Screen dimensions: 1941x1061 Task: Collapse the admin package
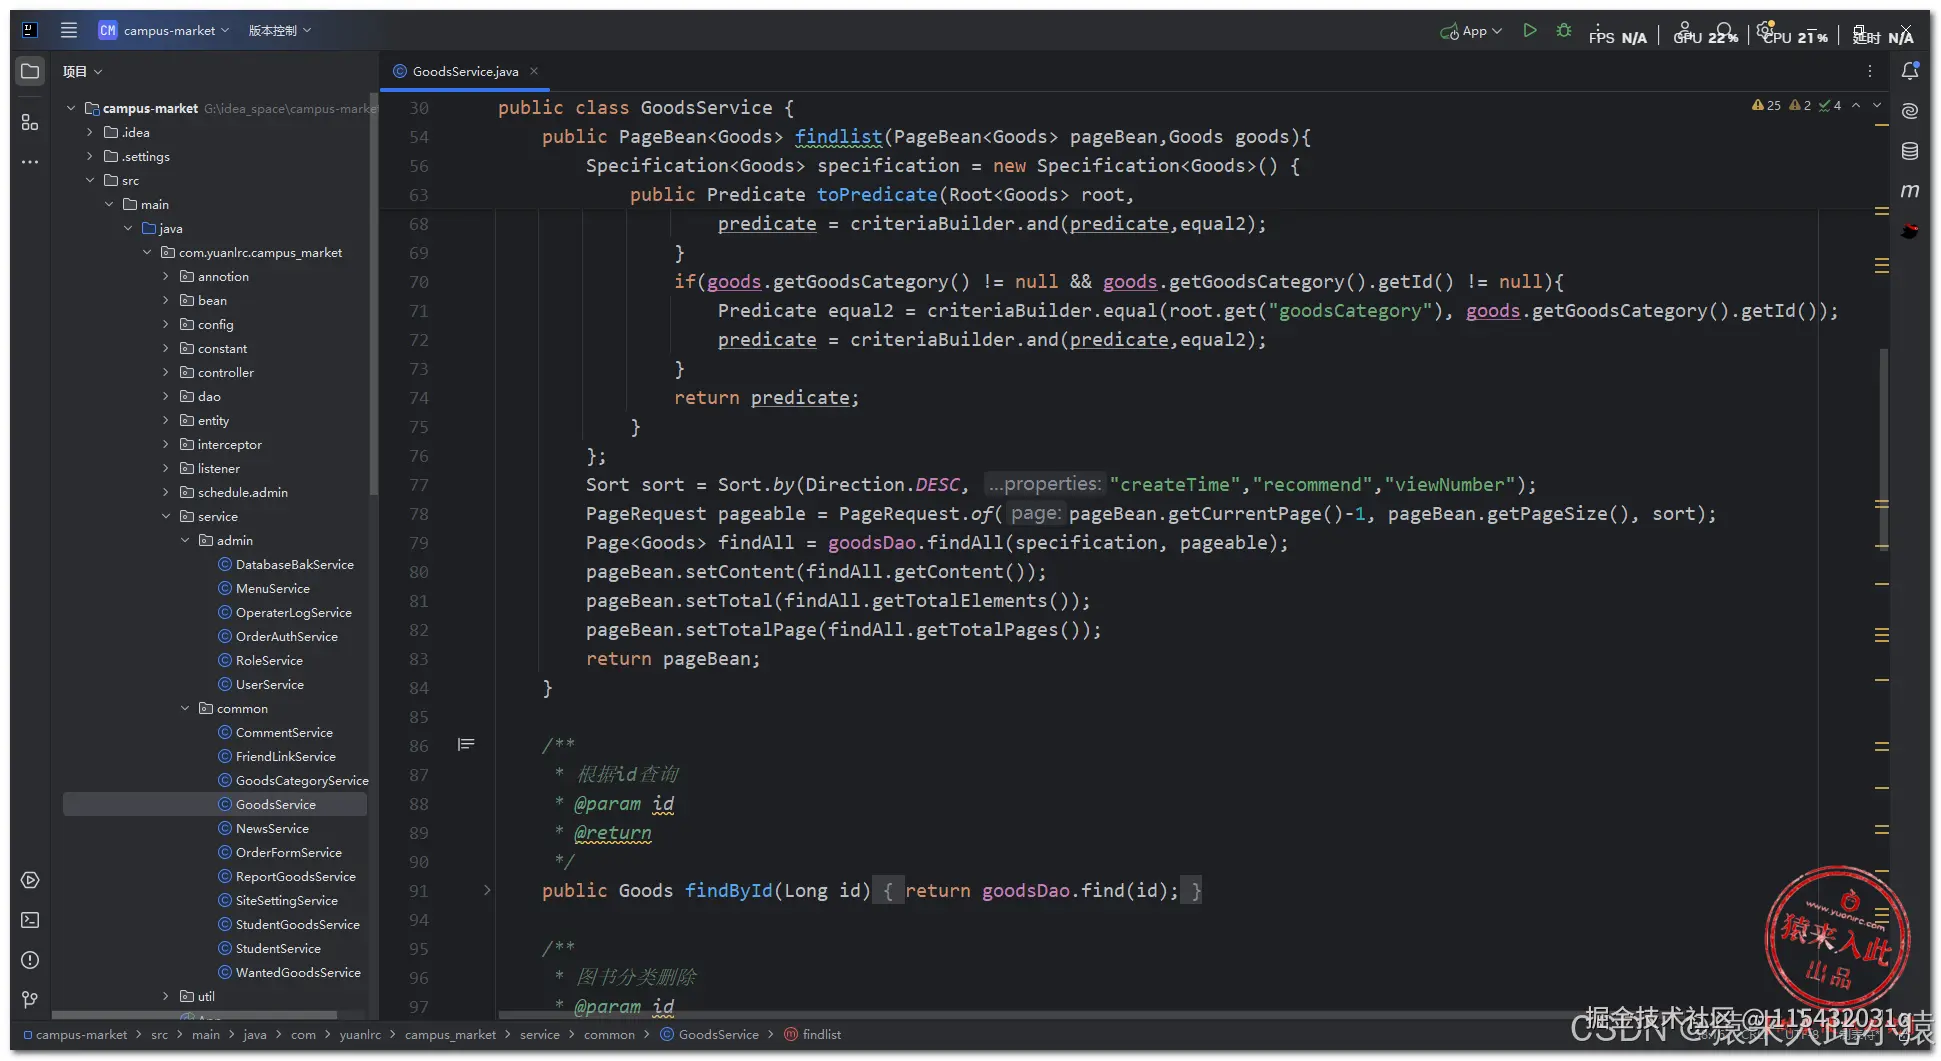(x=185, y=540)
